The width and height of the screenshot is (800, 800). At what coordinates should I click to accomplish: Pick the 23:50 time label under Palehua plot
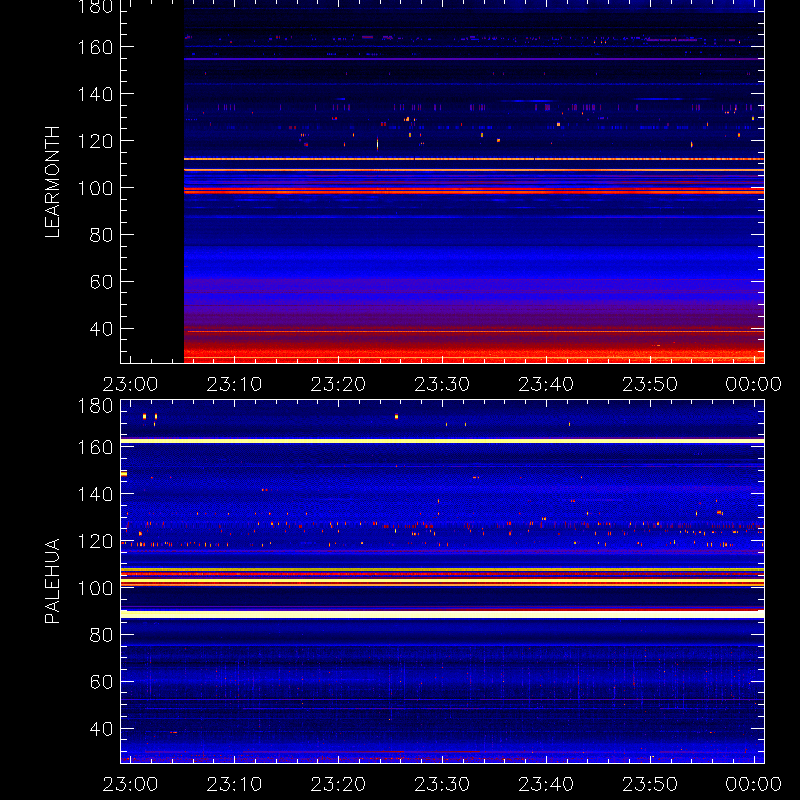point(650,784)
